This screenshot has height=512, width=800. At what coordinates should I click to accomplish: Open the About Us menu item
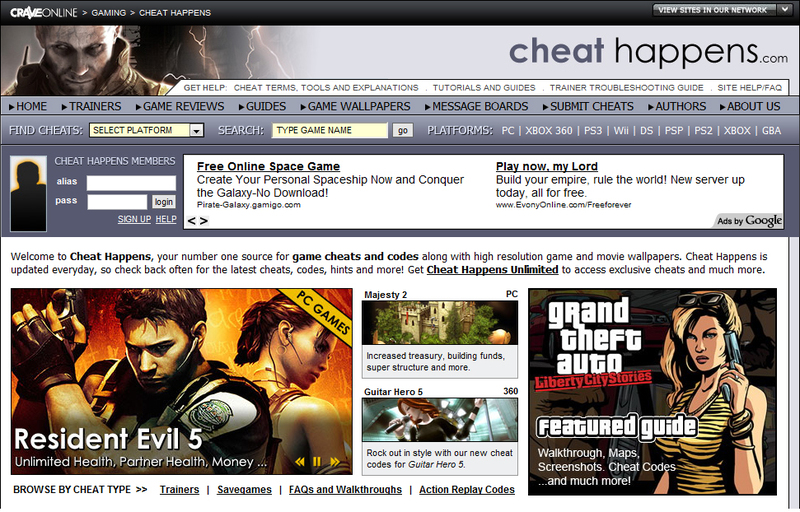point(750,106)
